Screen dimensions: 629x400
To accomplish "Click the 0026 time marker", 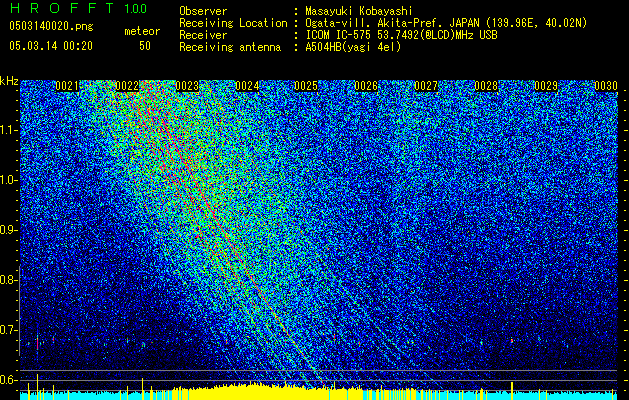I will (366, 86).
